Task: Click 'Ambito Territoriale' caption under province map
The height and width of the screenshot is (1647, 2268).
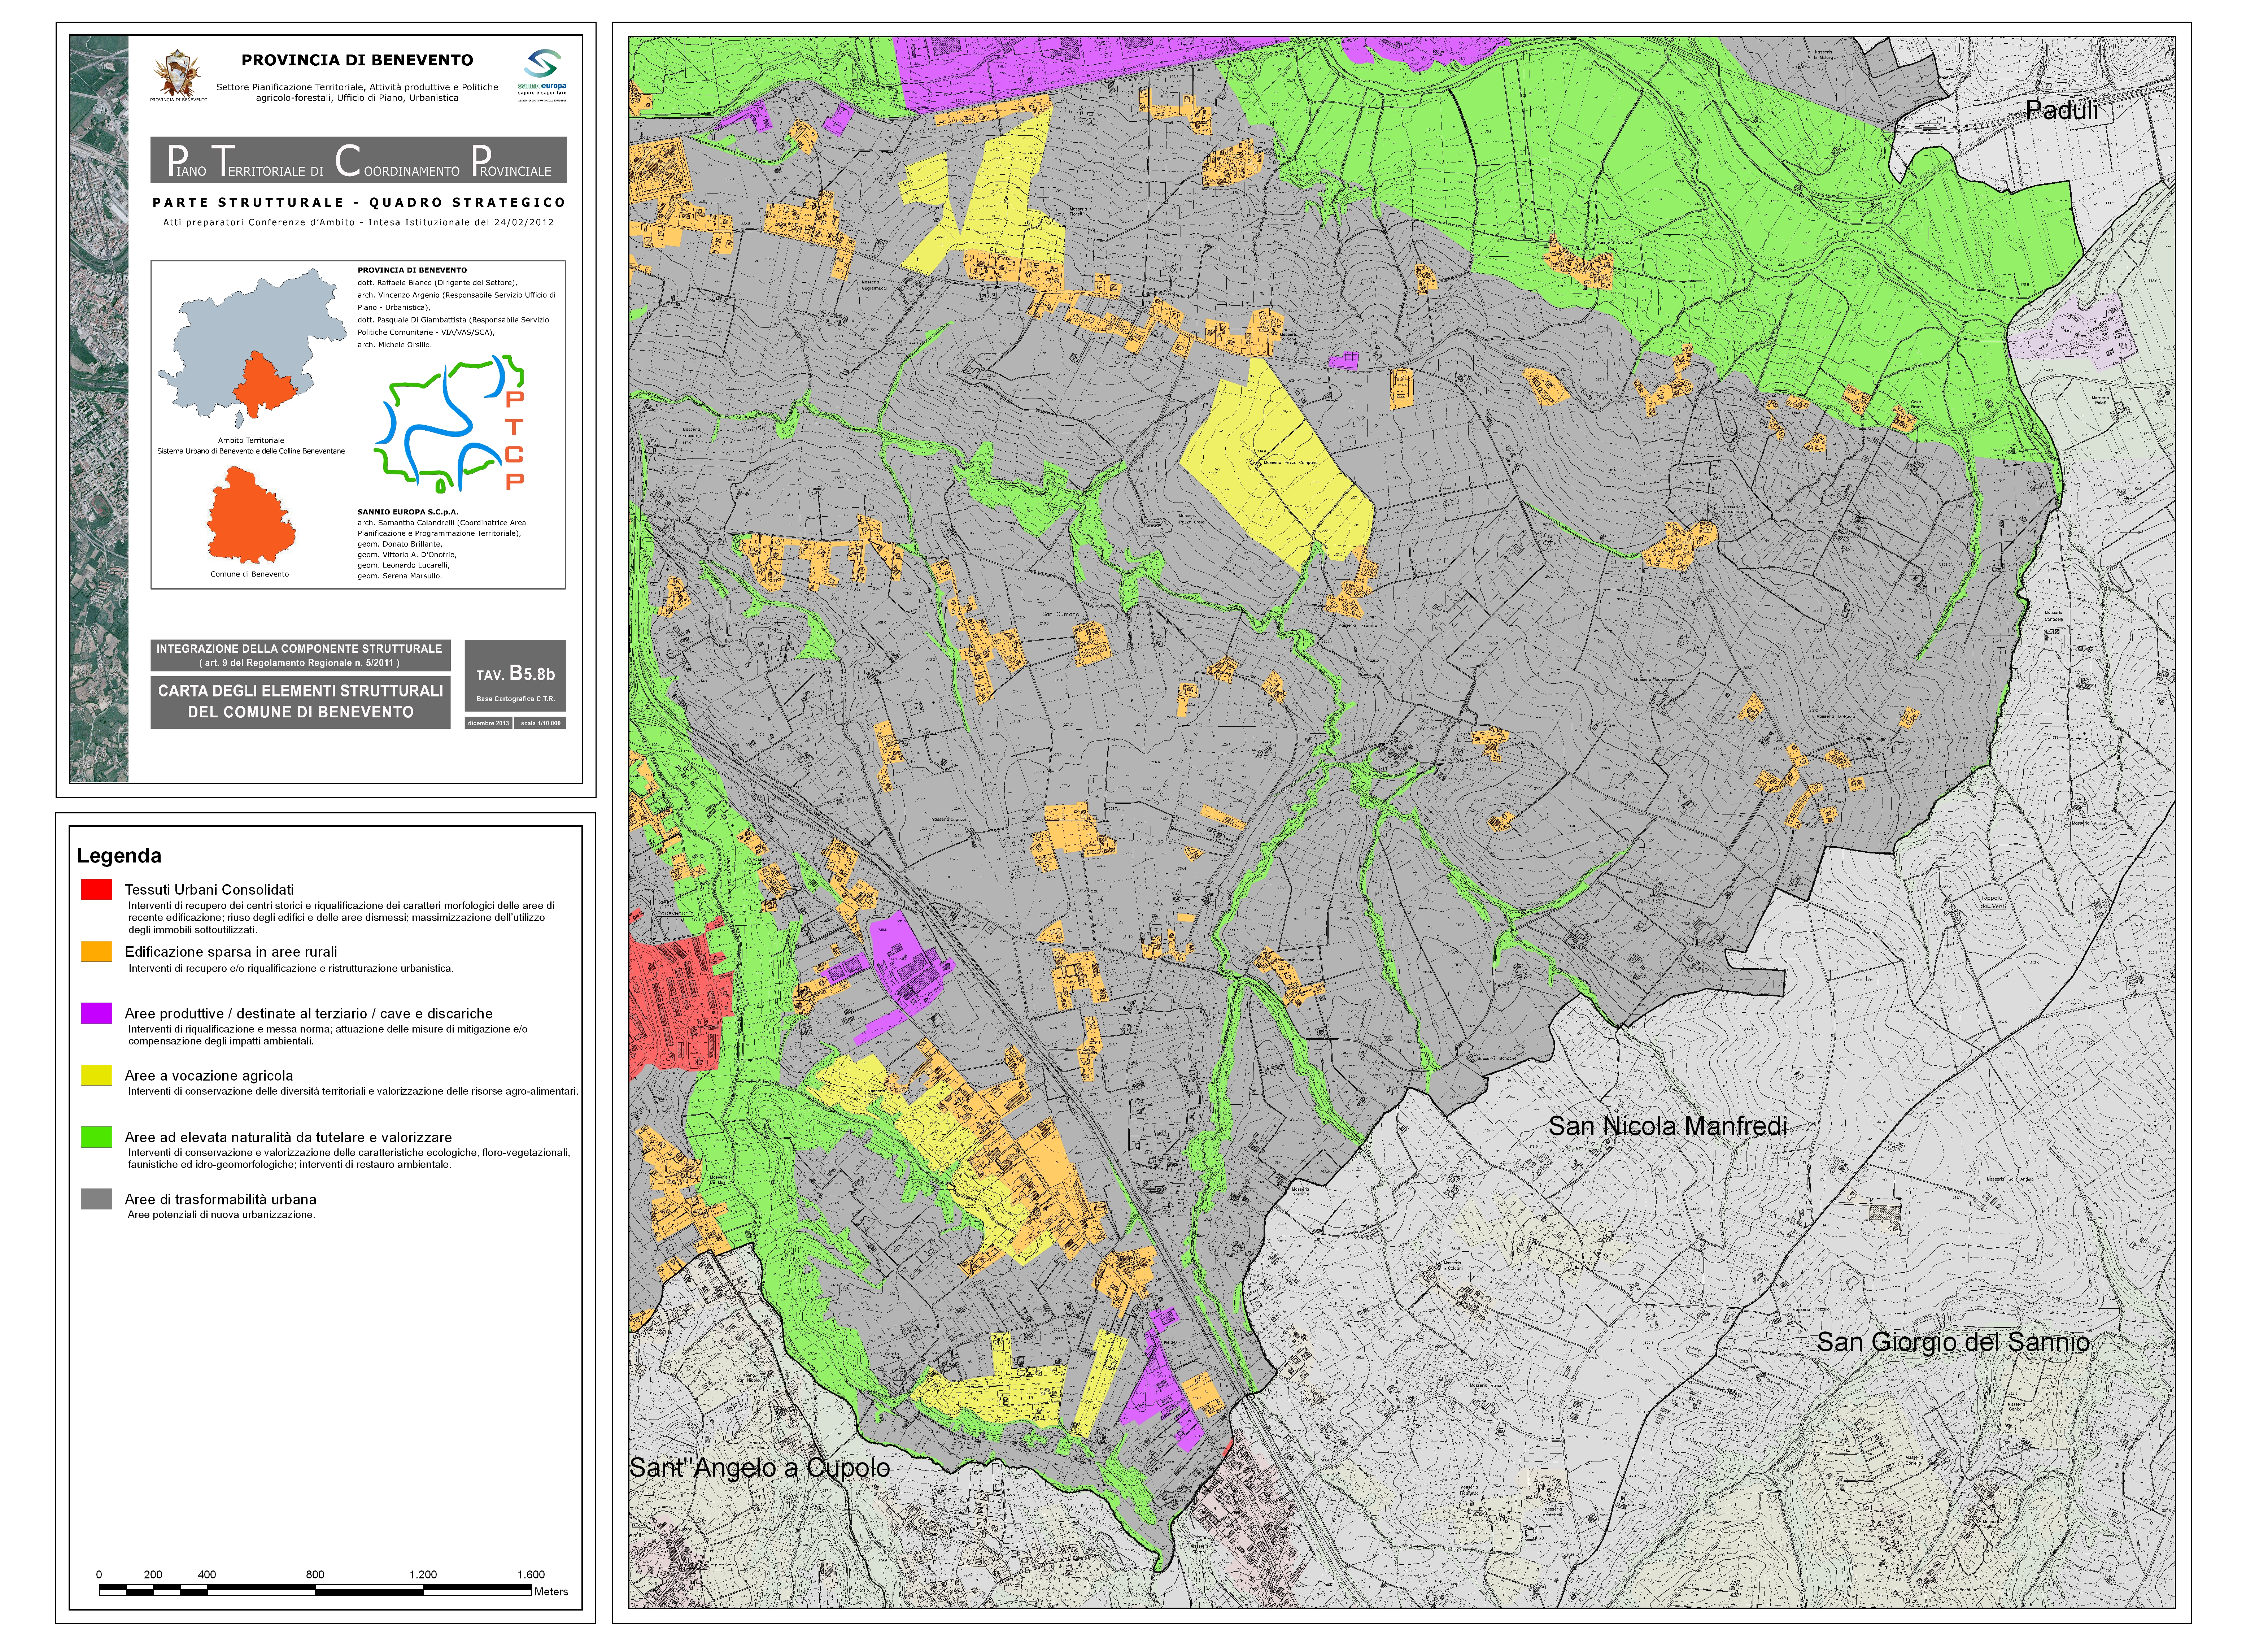Action: click(251, 440)
